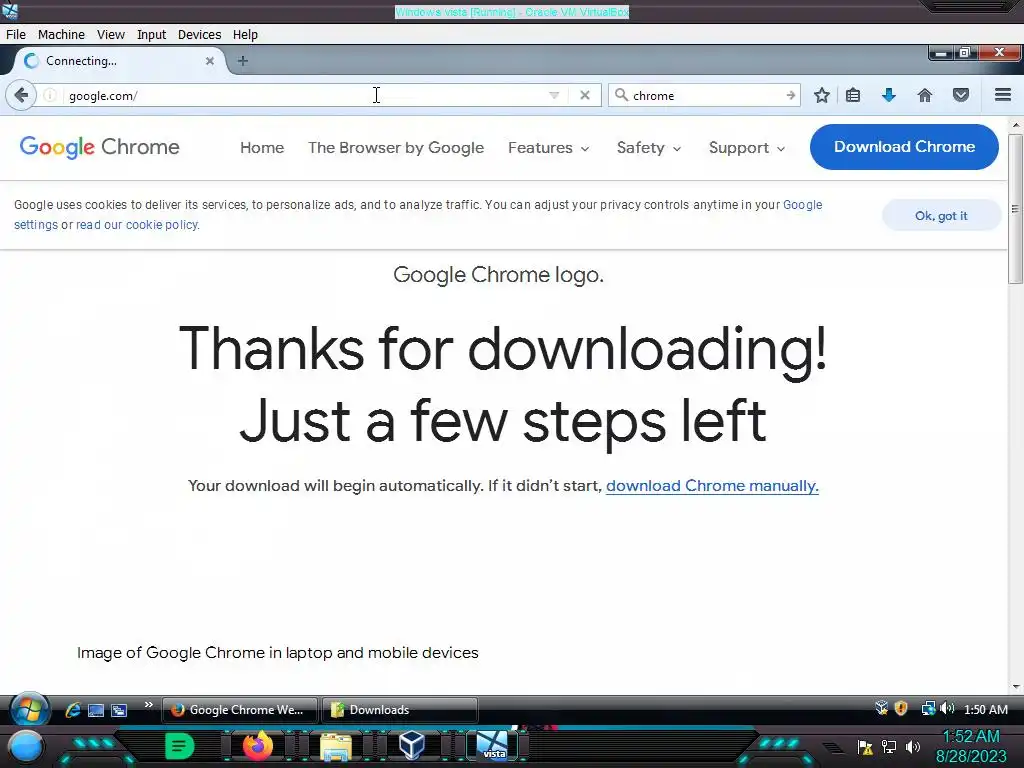Click the search go arrow
Viewport: 1024px width, 768px height.
point(790,95)
